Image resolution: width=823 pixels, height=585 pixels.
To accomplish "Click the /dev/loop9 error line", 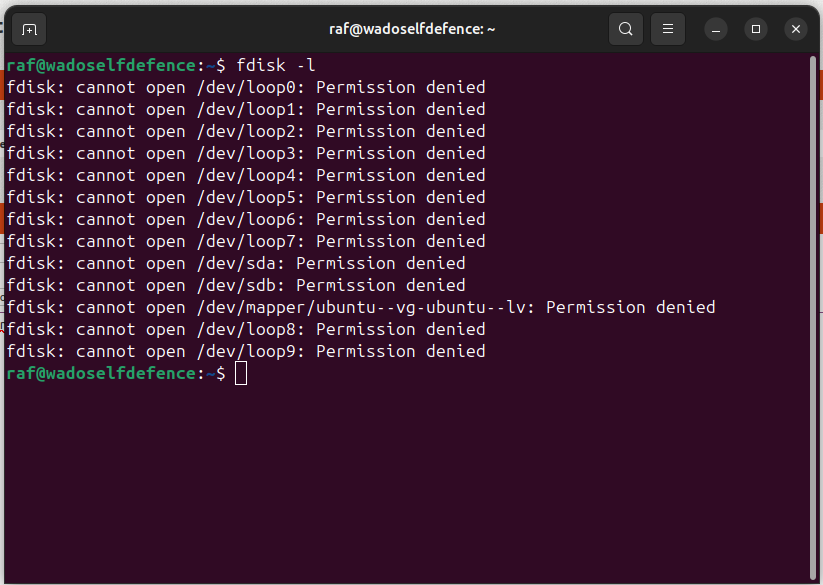I will tap(246, 352).
